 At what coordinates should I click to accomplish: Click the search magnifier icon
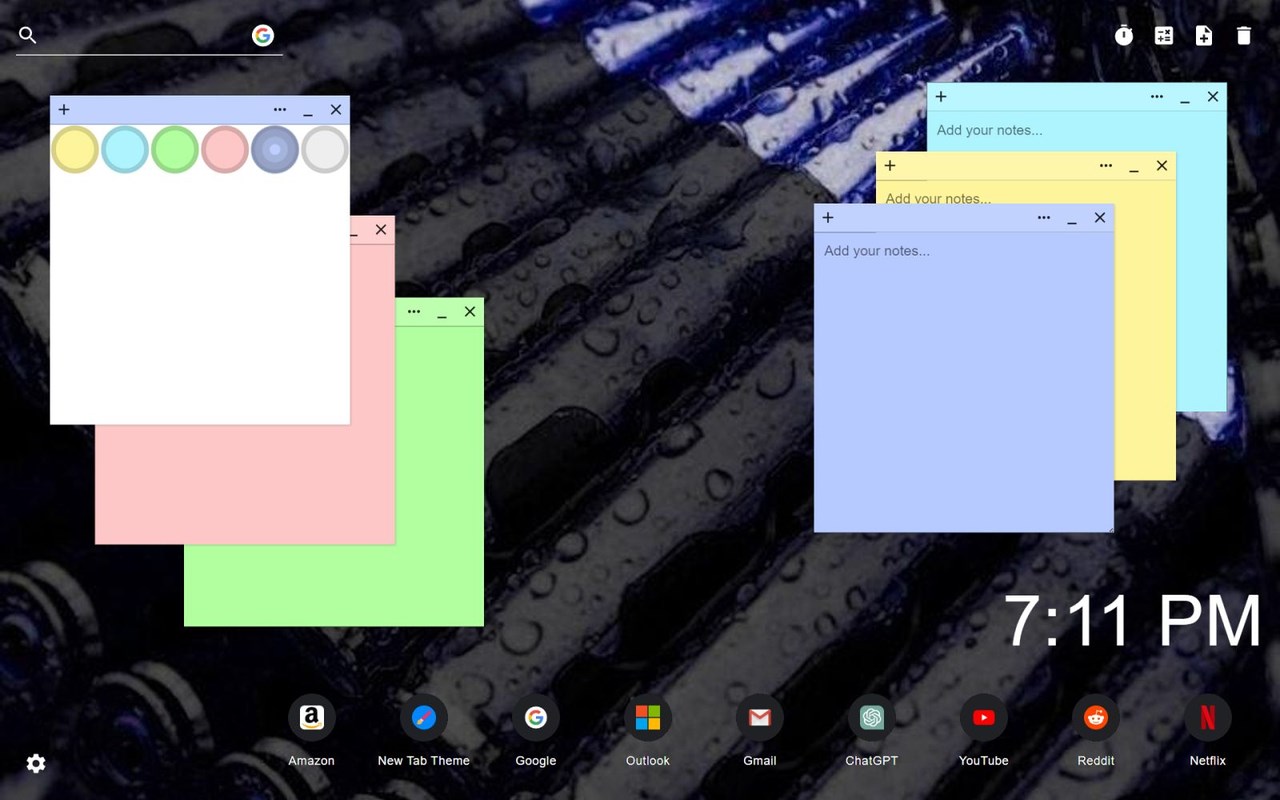28,36
